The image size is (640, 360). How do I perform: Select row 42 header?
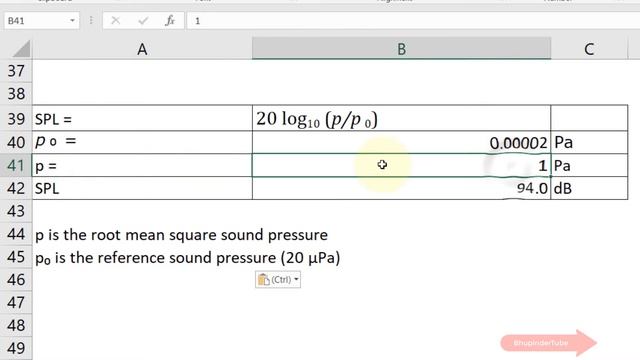click(x=16, y=188)
